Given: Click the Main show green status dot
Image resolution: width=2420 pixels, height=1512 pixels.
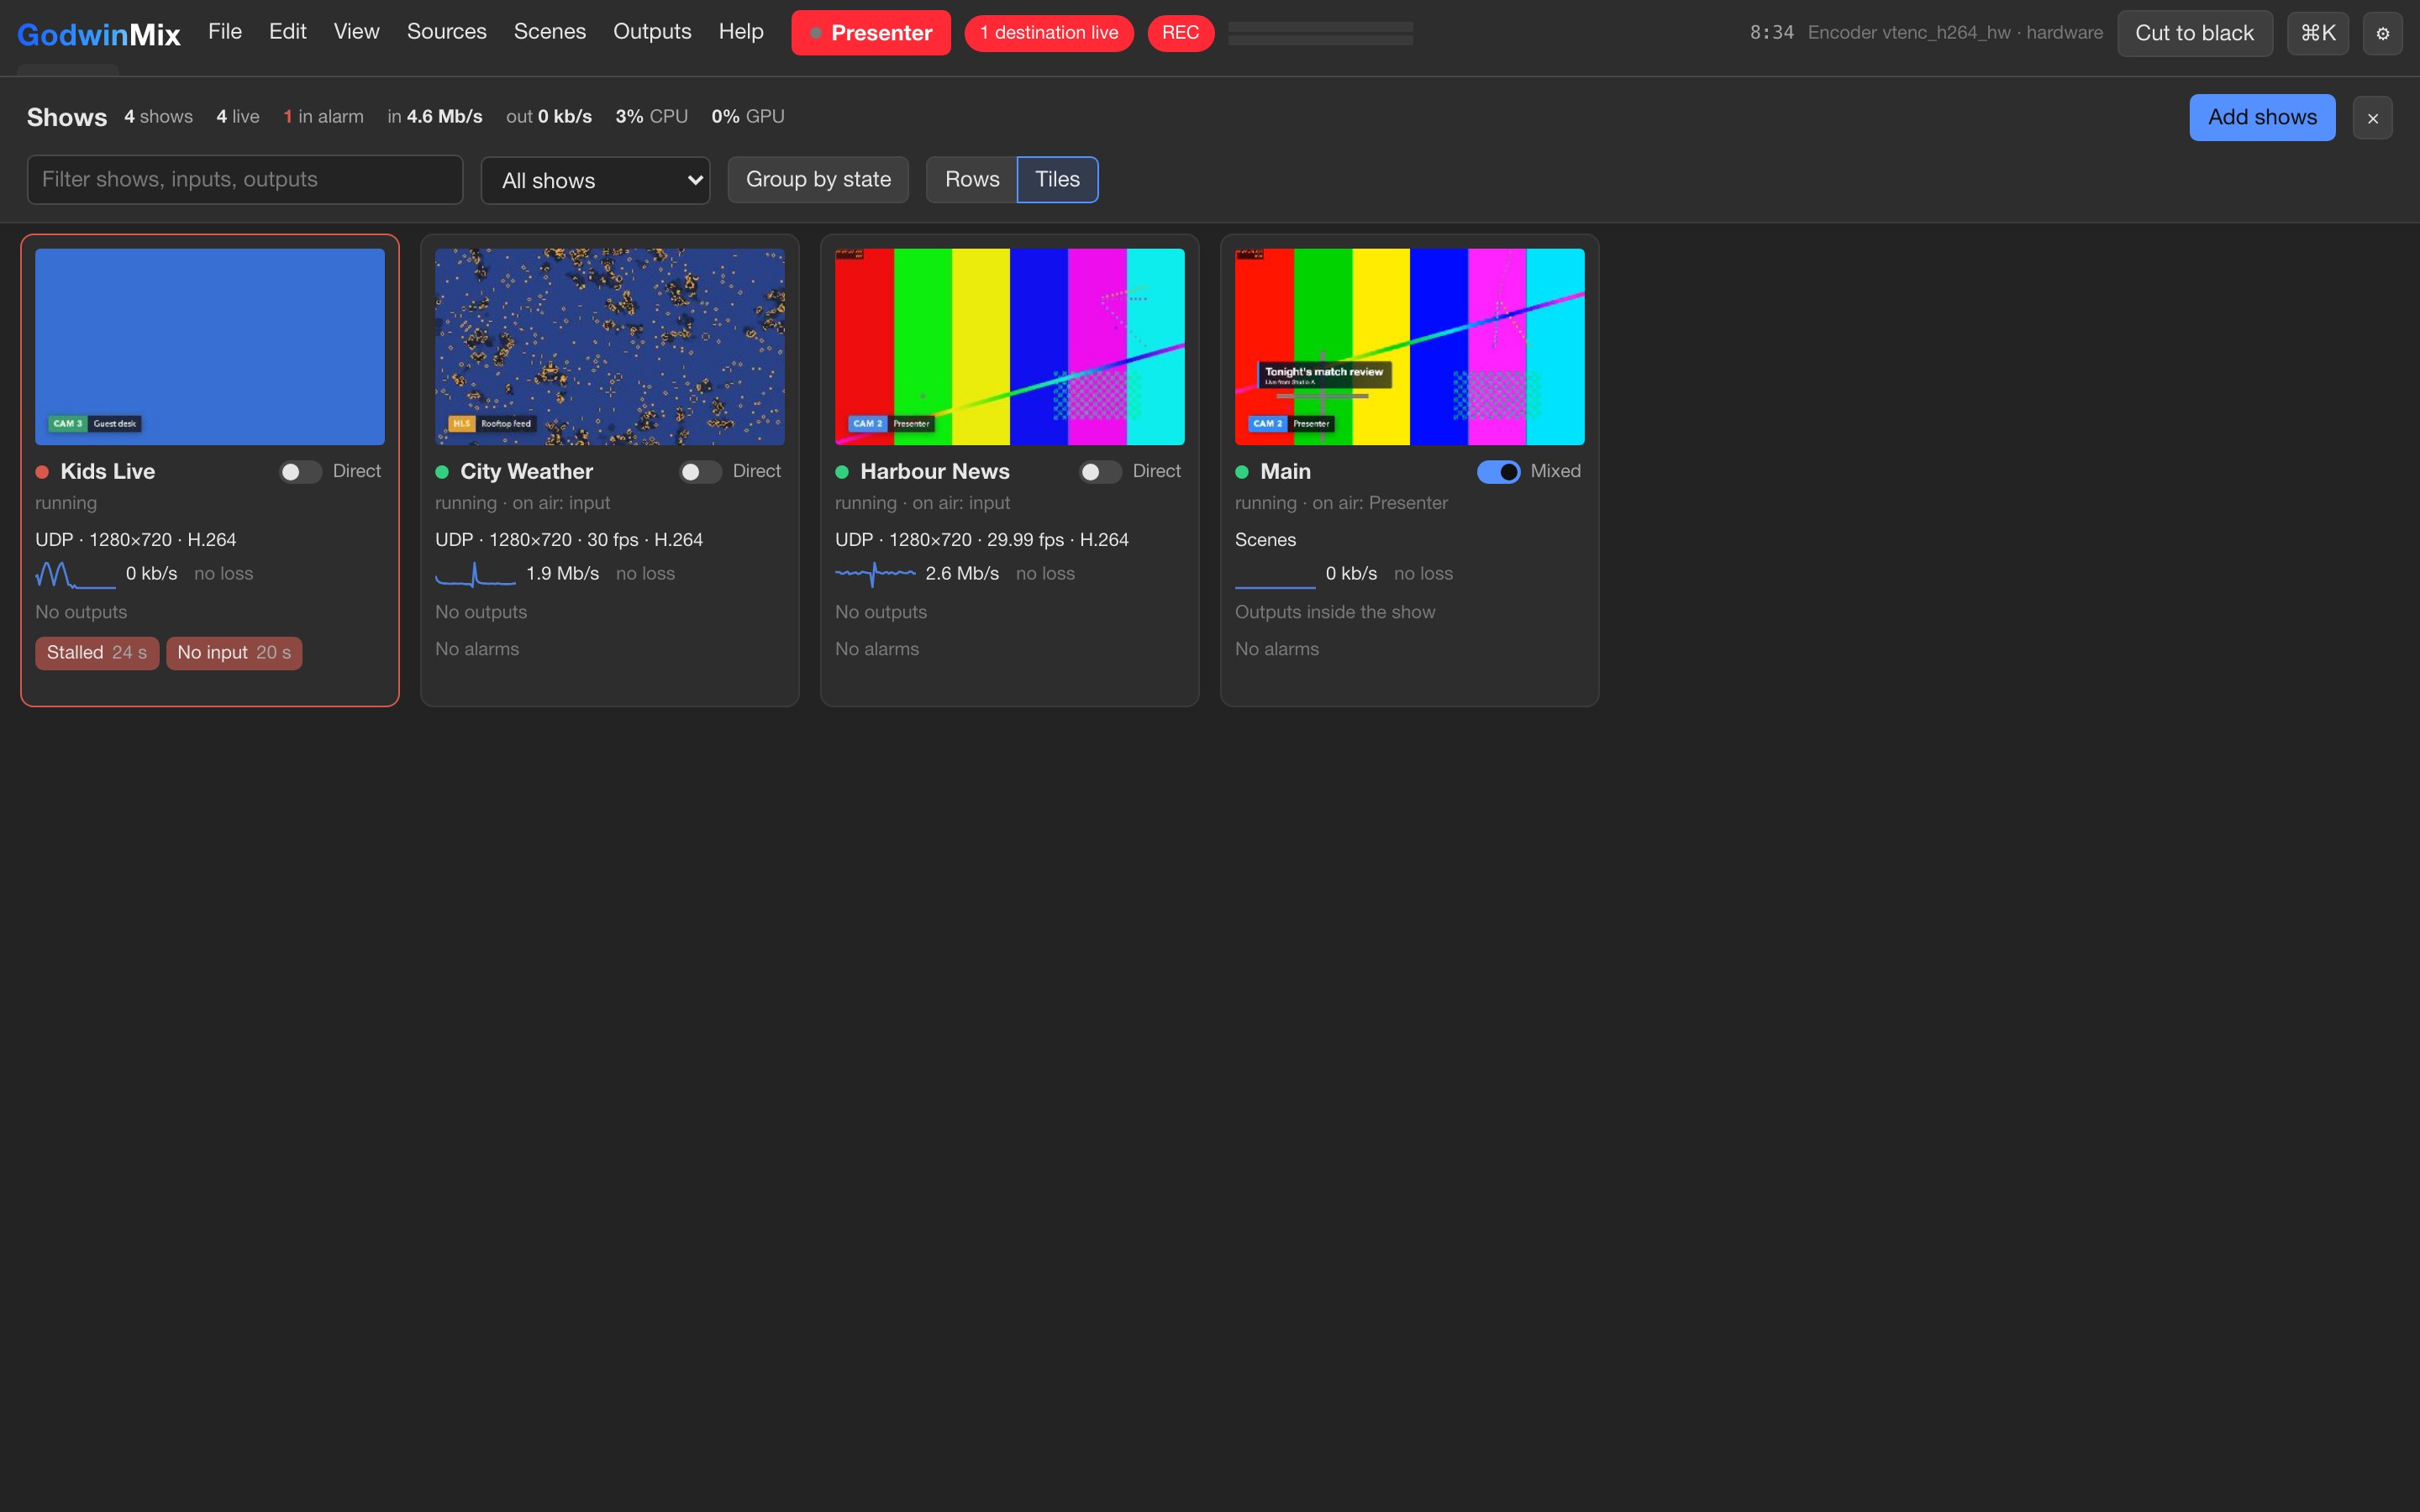Looking at the screenshot, I should tap(1242, 472).
